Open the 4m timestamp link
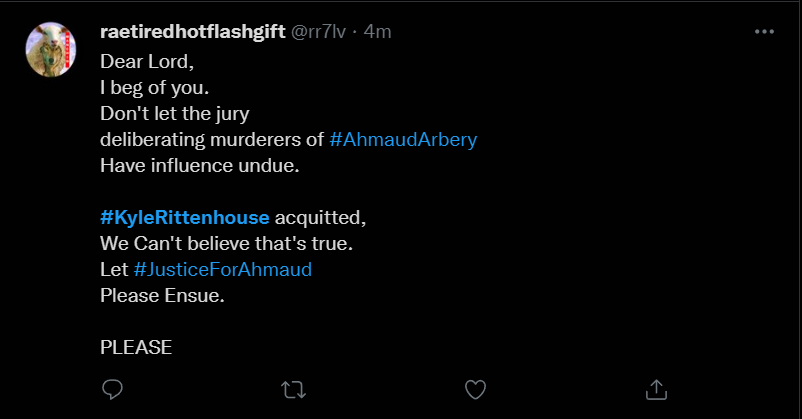Viewport: 802px width, 419px height. click(x=377, y=32)
